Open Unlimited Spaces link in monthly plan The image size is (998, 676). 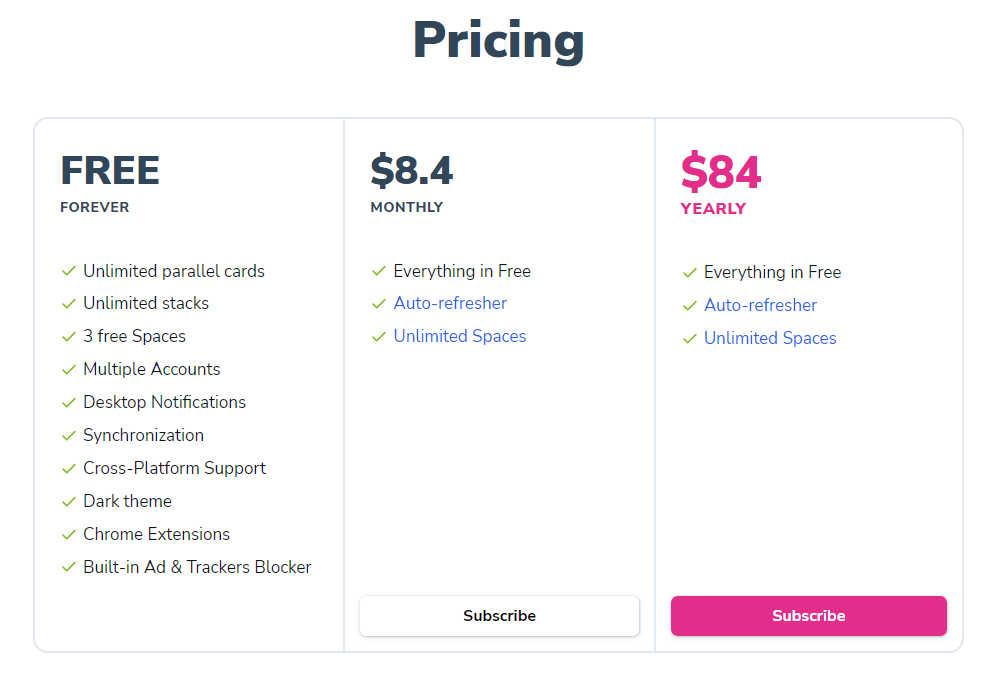(460, 336)
